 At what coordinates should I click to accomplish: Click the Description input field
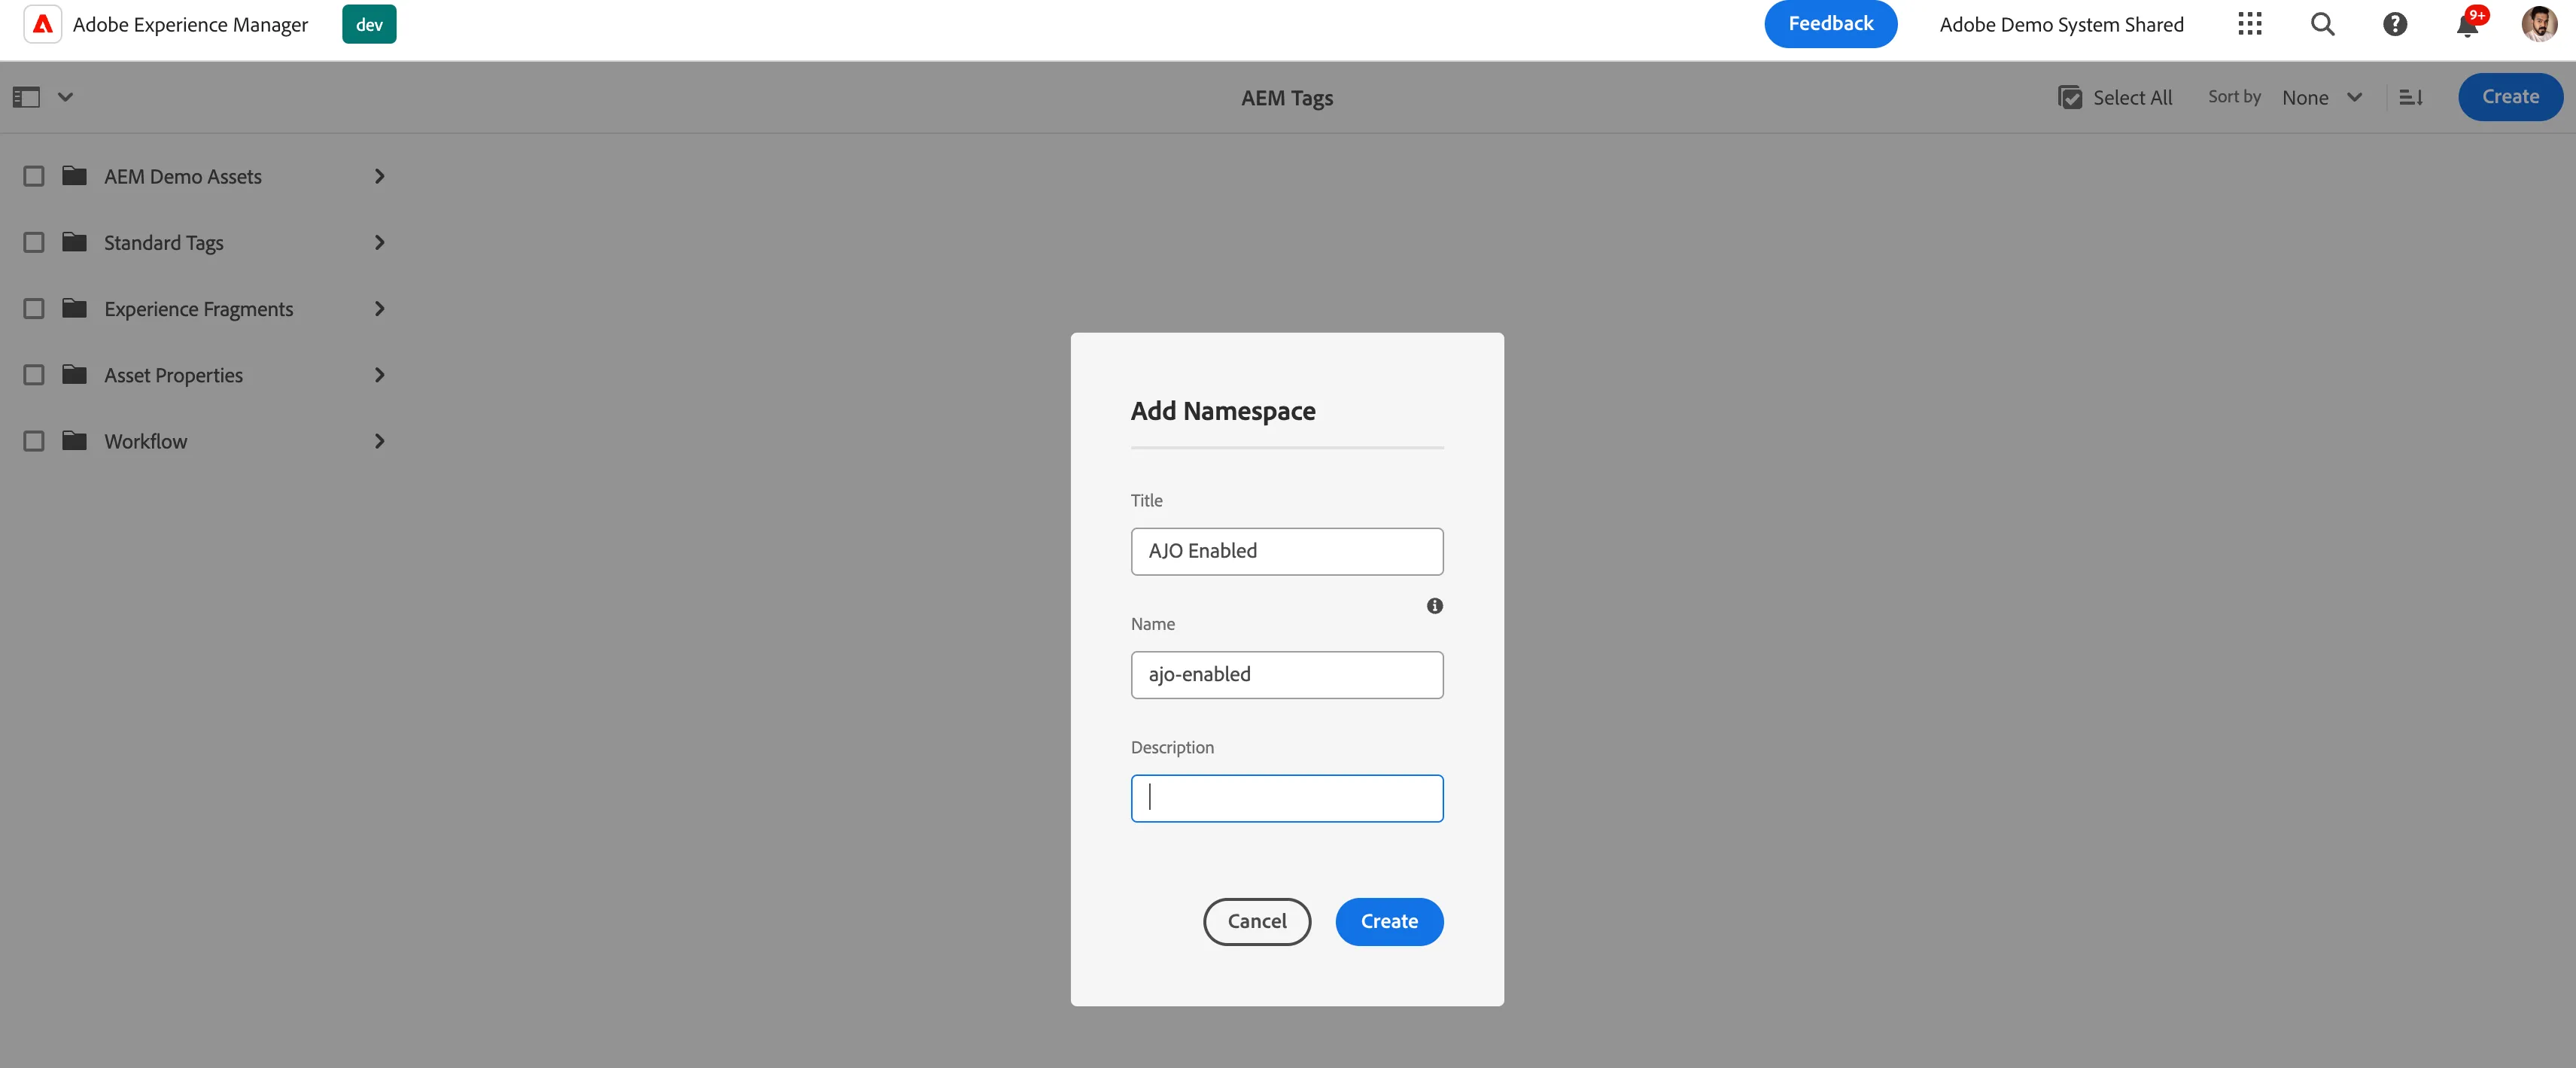(x=1287, y=798)
